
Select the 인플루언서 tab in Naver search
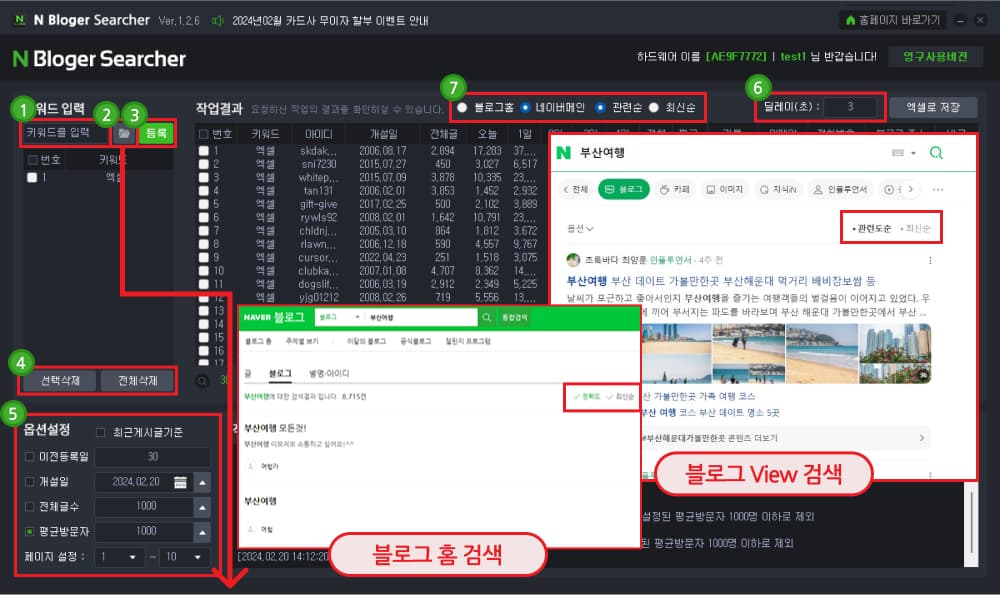841,189
